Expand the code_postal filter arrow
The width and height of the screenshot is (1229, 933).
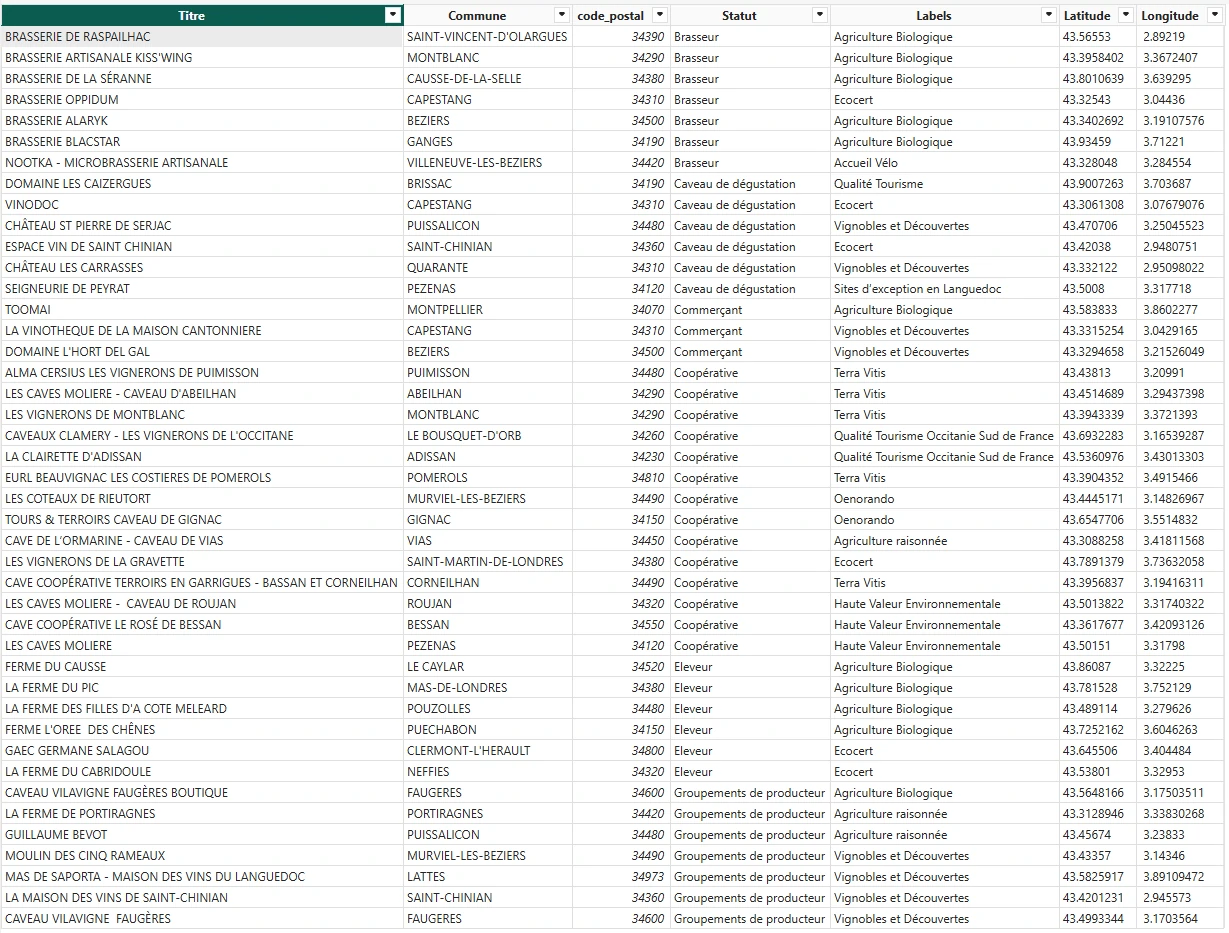pyautogui.click(x=659, y=15)
